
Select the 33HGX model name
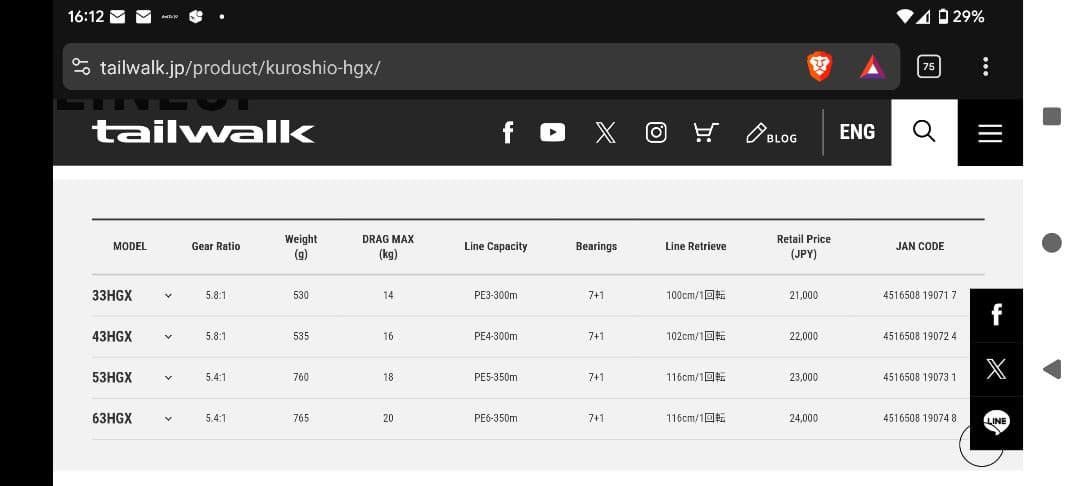pyautogui.click(x=112, y=295)
